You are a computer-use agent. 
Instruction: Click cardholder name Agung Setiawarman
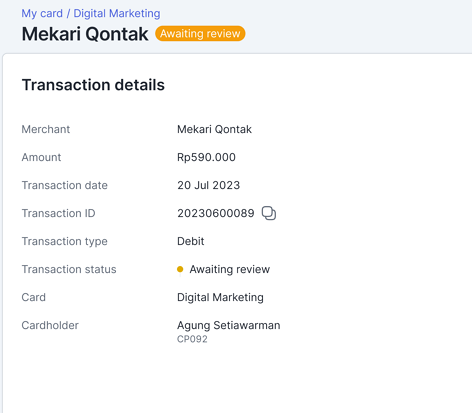pos(229,325)
